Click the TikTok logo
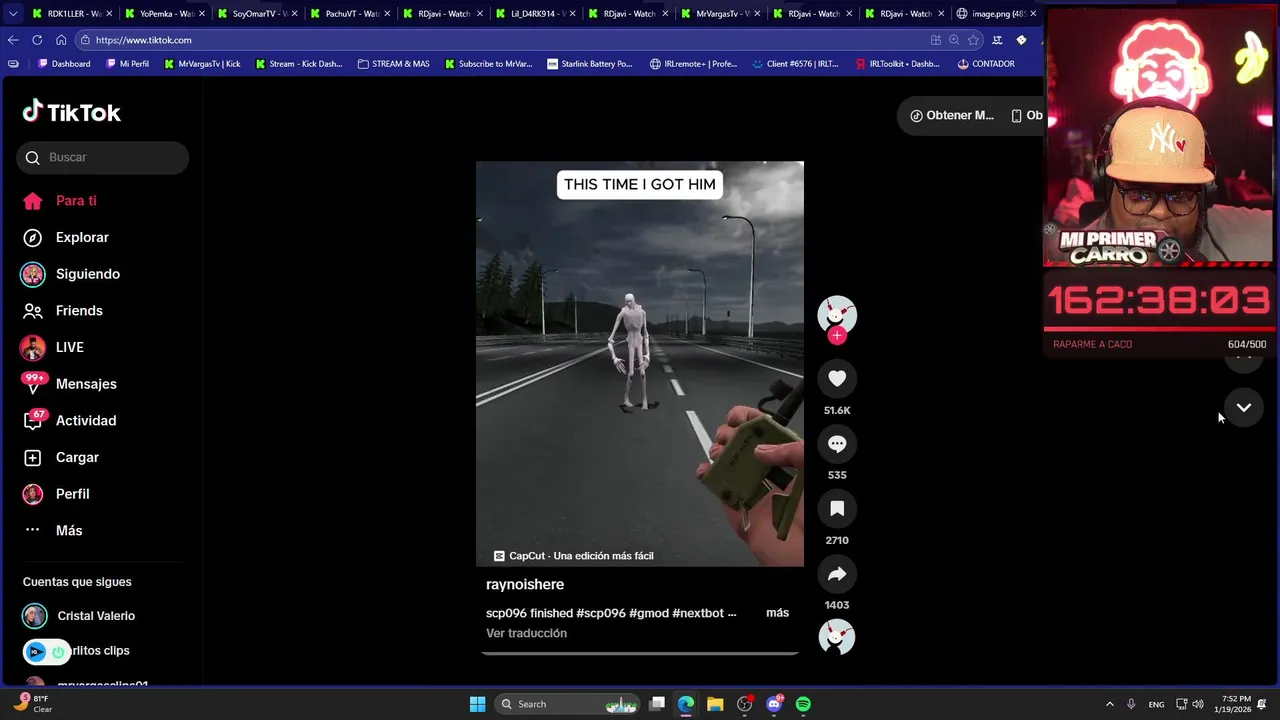 pyautogui.click(x=71, y=112)
